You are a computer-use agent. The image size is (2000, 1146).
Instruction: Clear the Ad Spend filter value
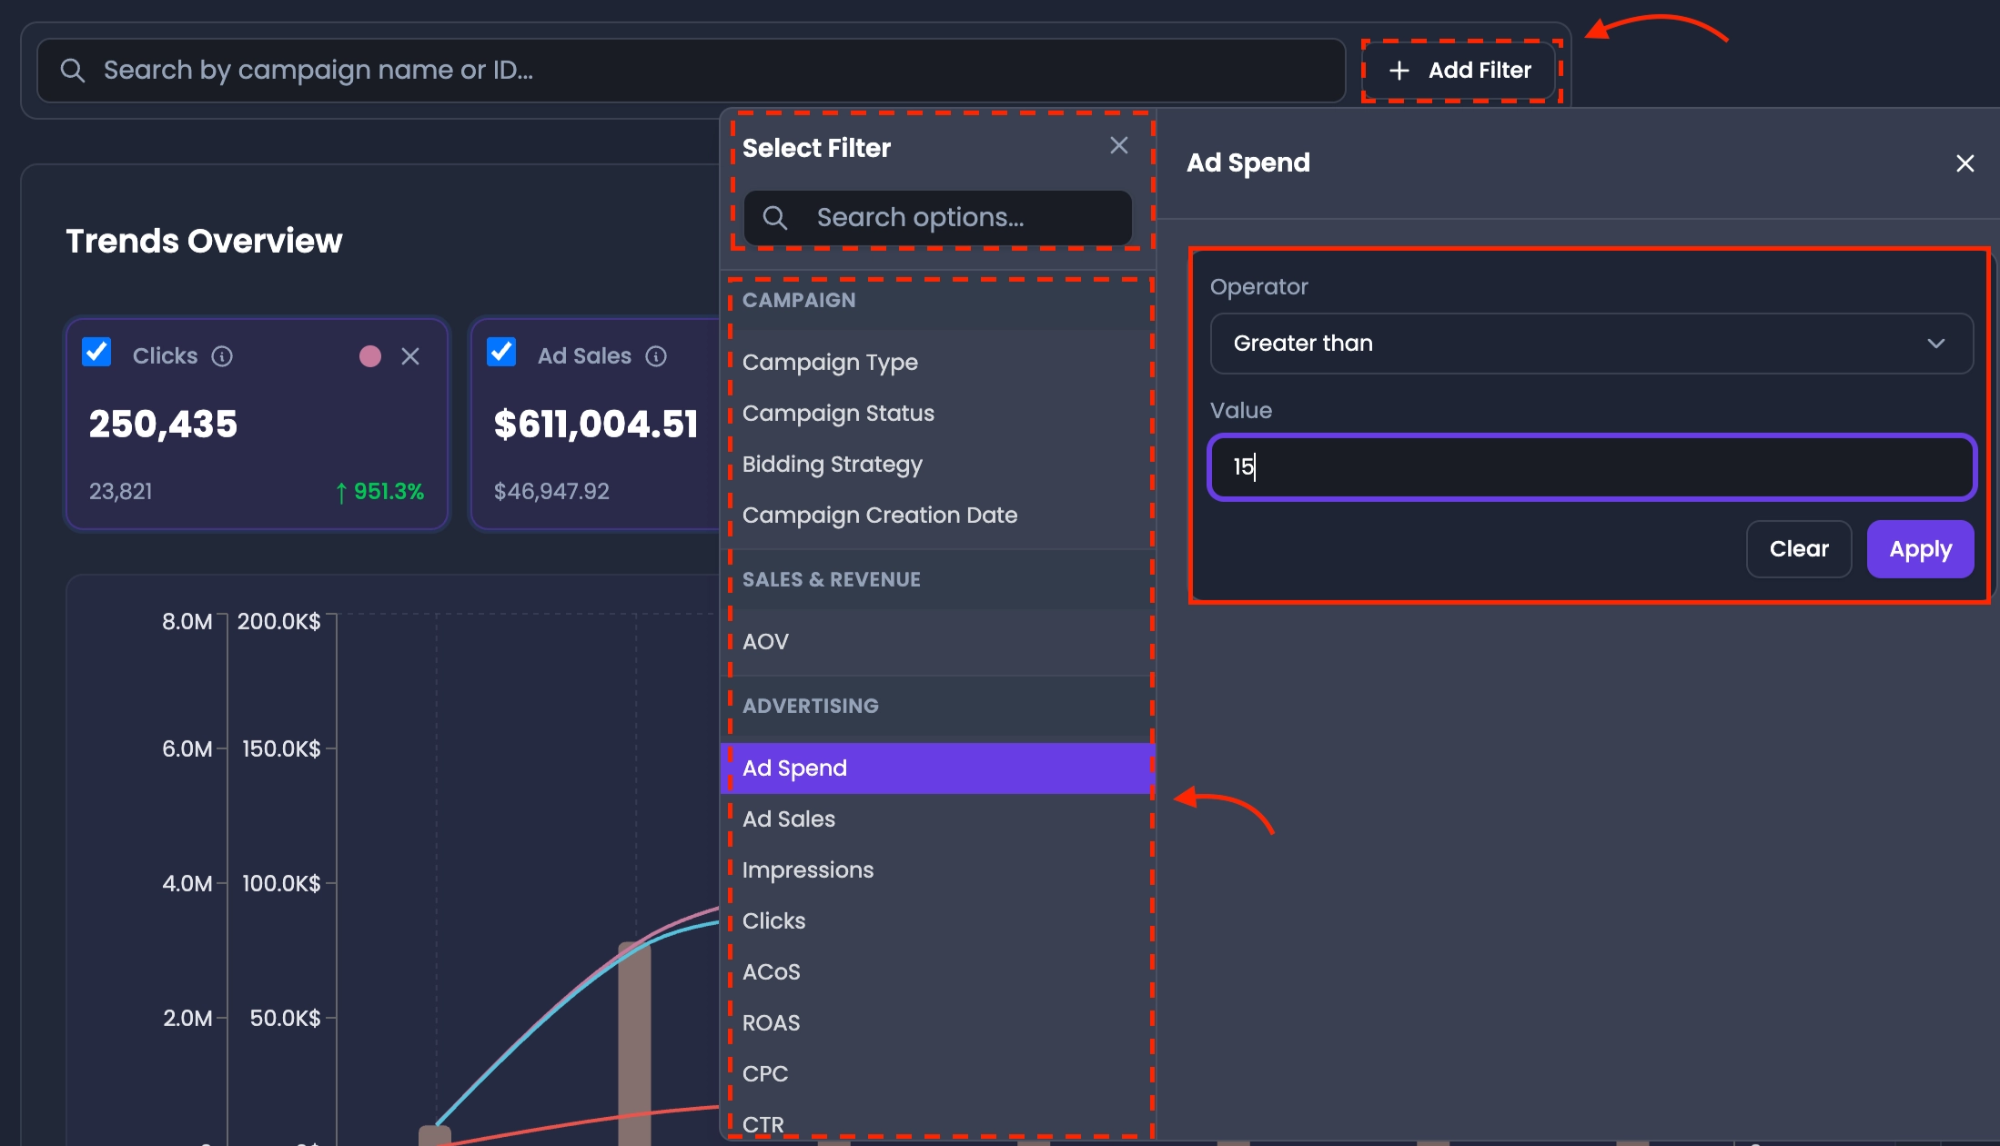pos(1799,549)
